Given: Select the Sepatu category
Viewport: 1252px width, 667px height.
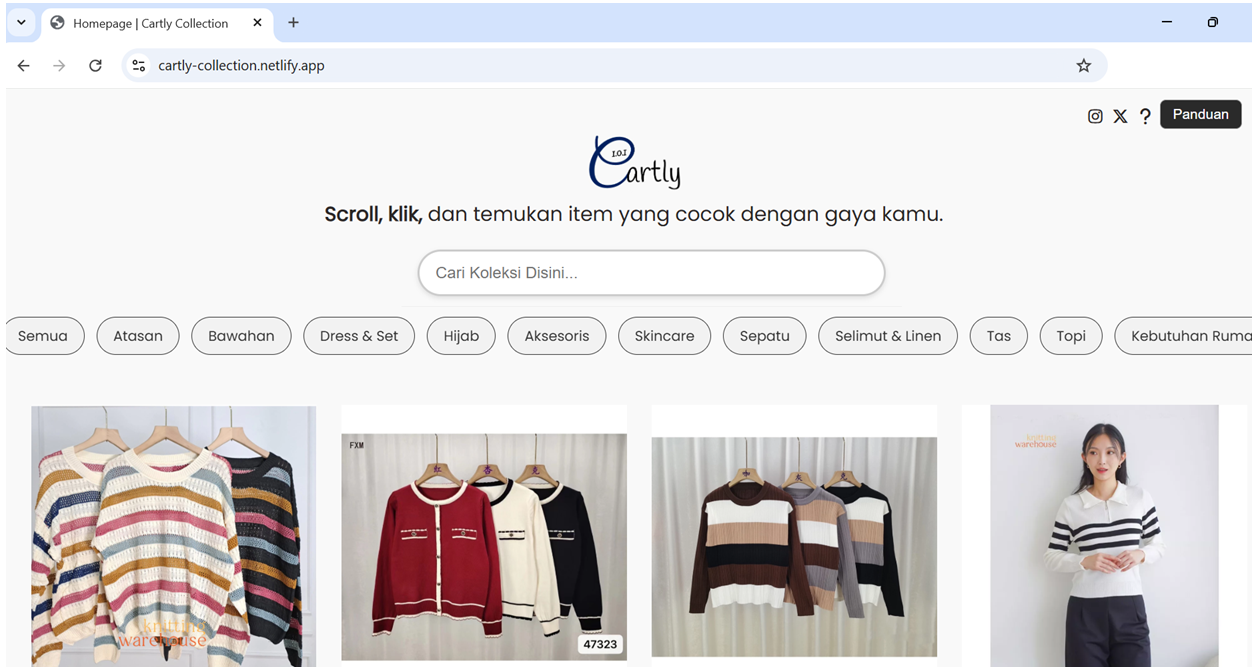Looking at the screenshot, I should pyautogui.click(x=764, y=335).
